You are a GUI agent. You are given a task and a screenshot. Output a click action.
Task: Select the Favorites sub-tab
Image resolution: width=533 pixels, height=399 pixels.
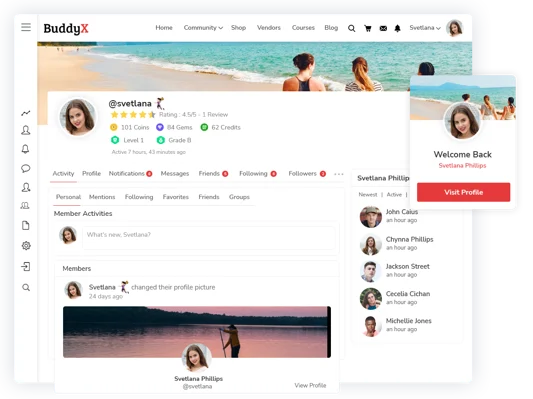[175, 197]
